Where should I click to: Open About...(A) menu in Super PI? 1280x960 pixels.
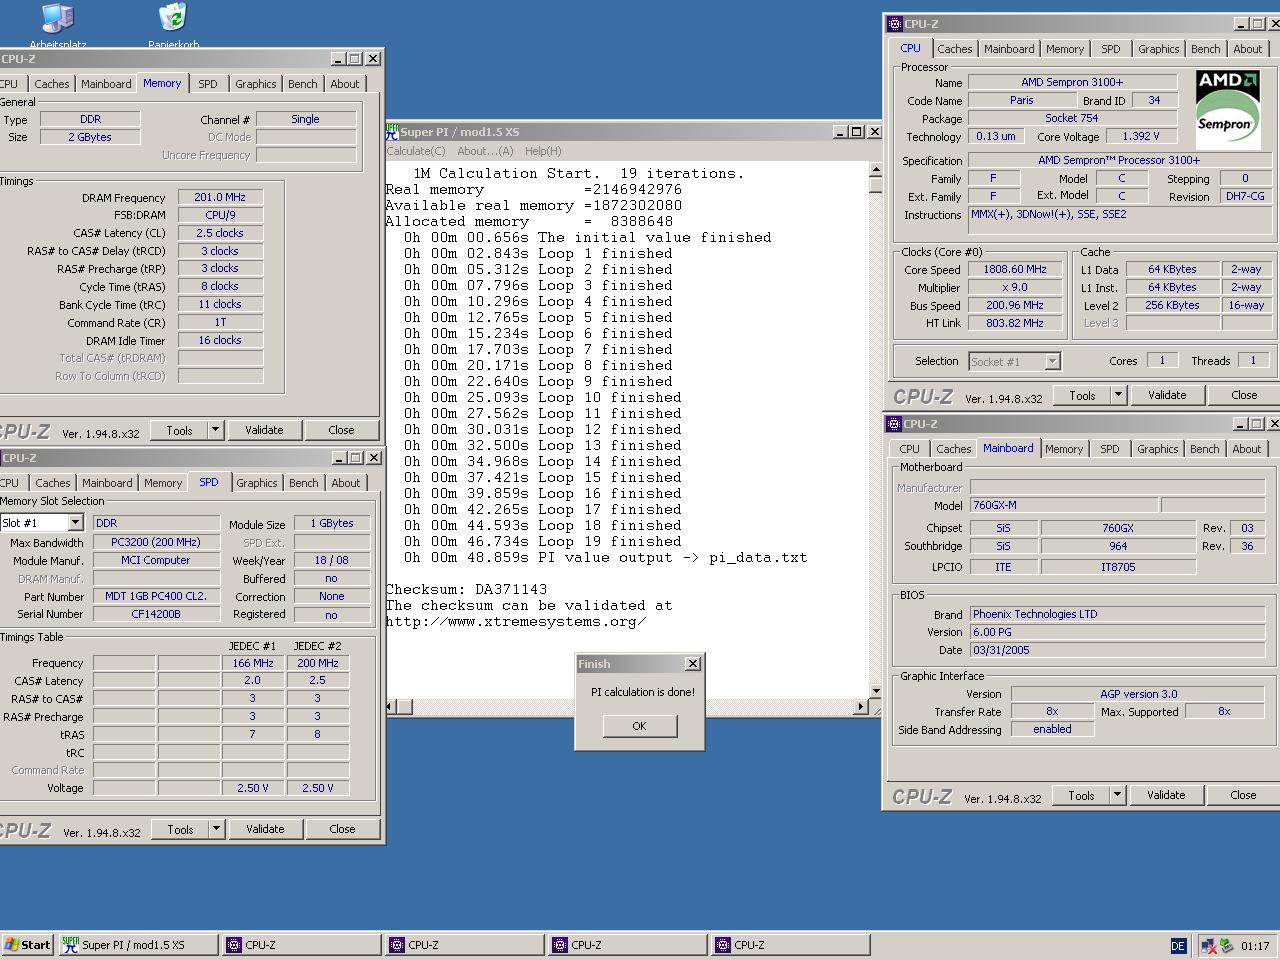[x=485, y=151]
